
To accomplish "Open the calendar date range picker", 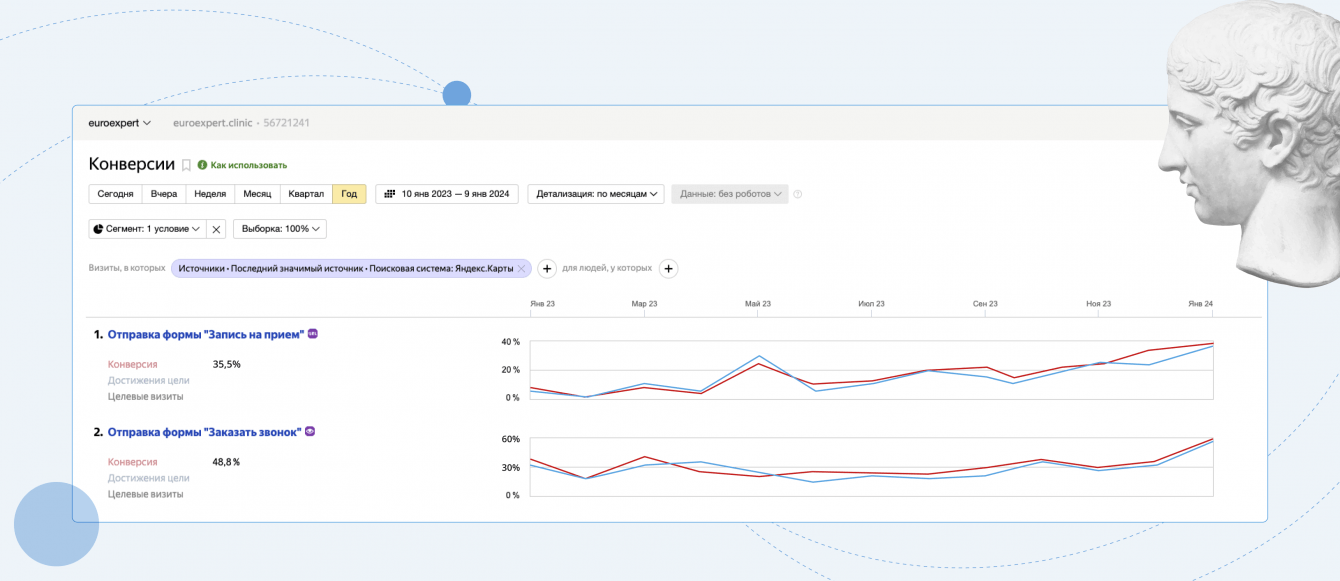I will [446, 194].
